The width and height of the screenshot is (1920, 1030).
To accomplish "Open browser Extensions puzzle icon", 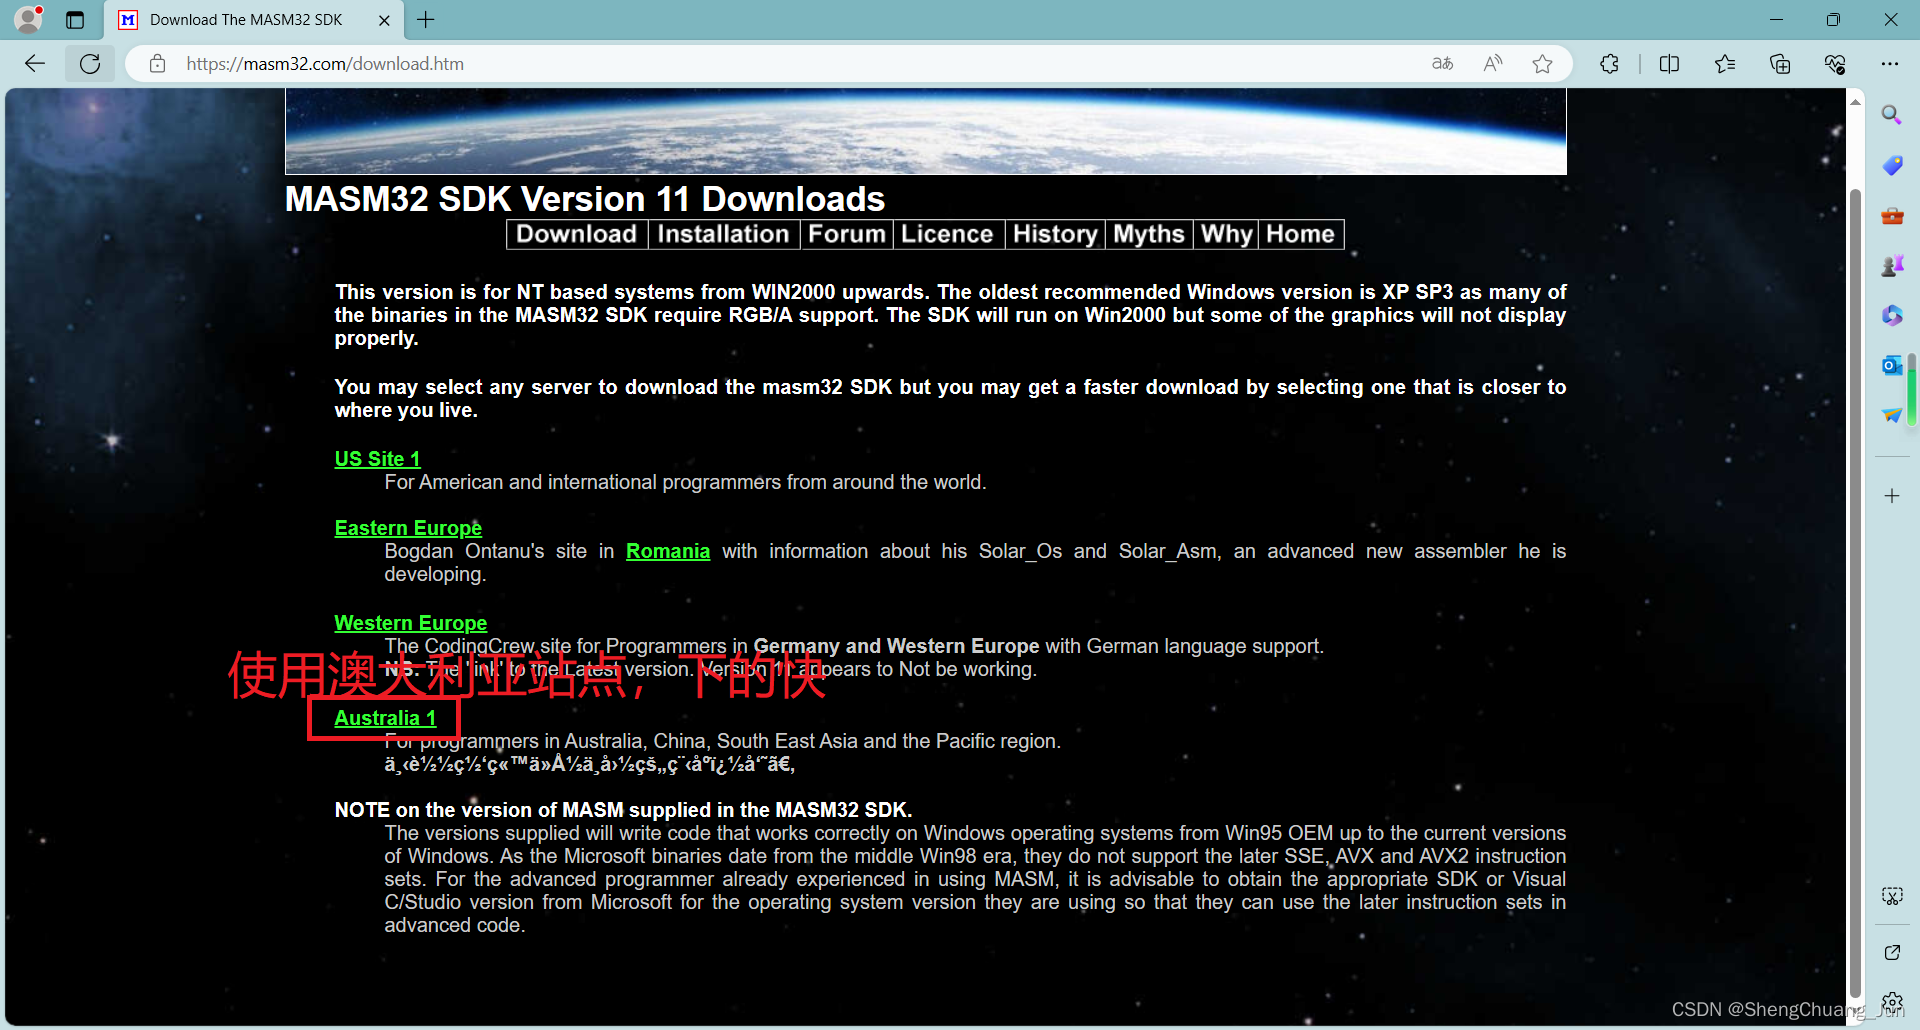I will pos(1609,64).
